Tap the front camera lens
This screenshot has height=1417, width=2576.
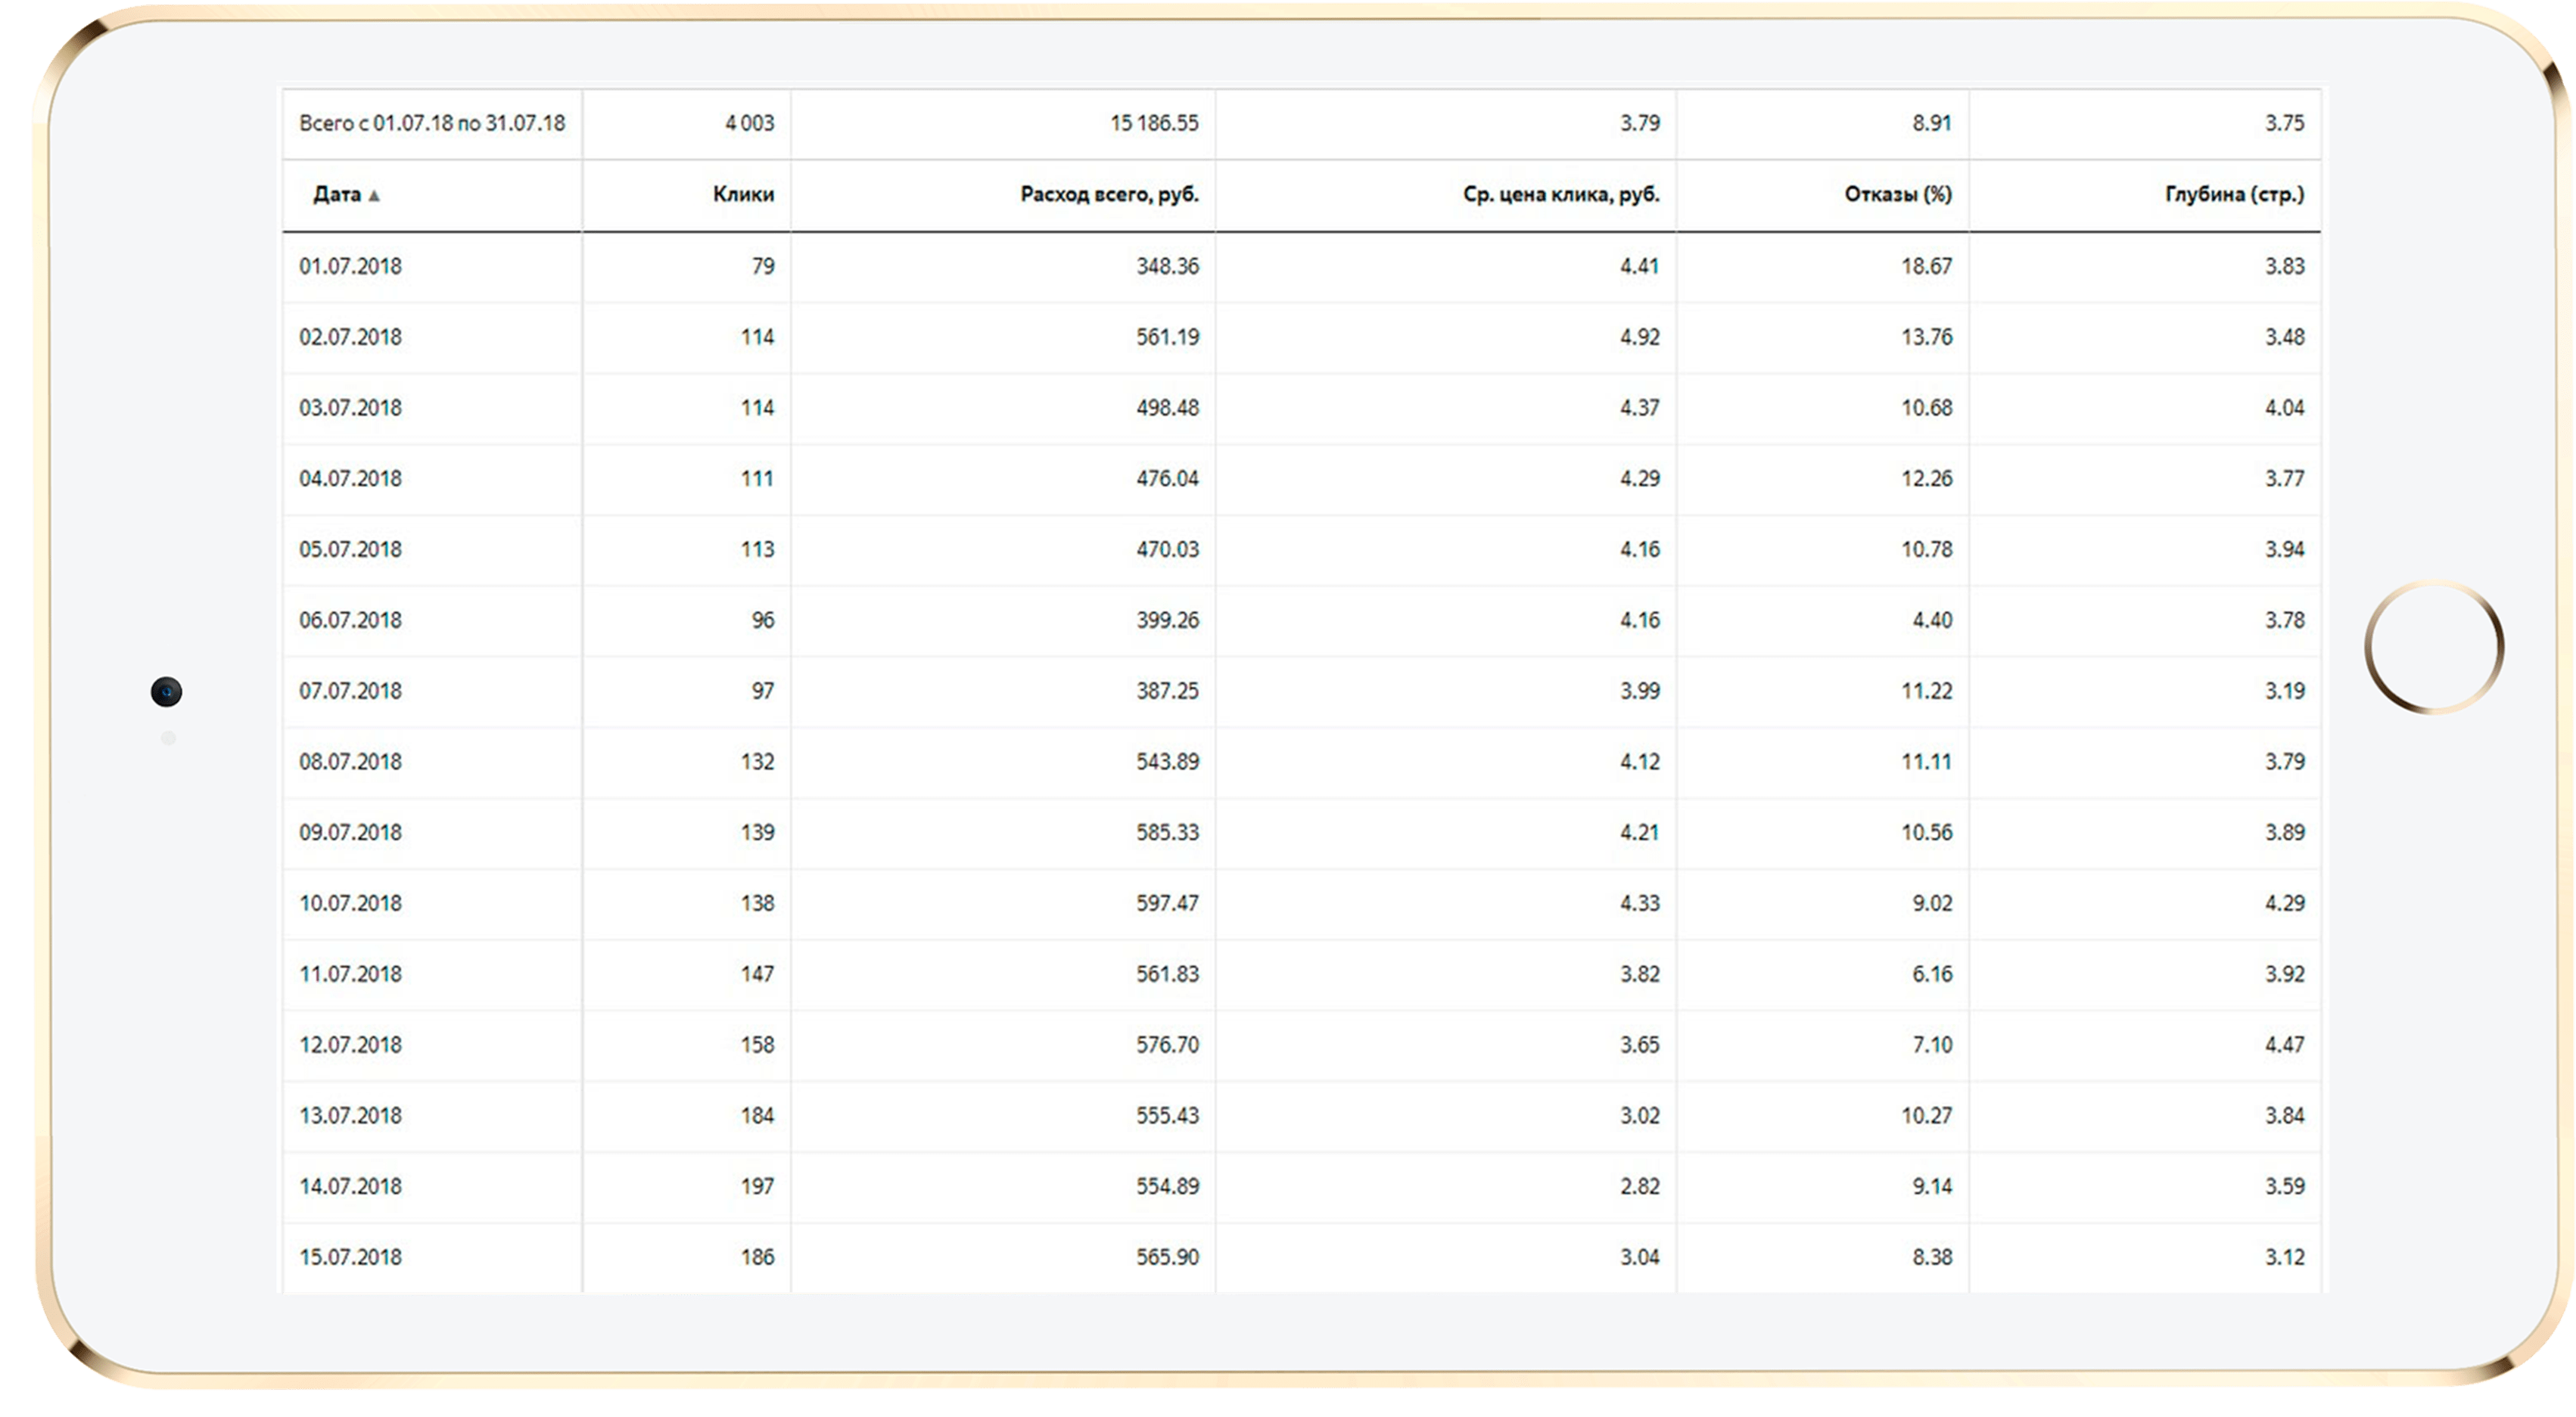(x=166, y=692)
